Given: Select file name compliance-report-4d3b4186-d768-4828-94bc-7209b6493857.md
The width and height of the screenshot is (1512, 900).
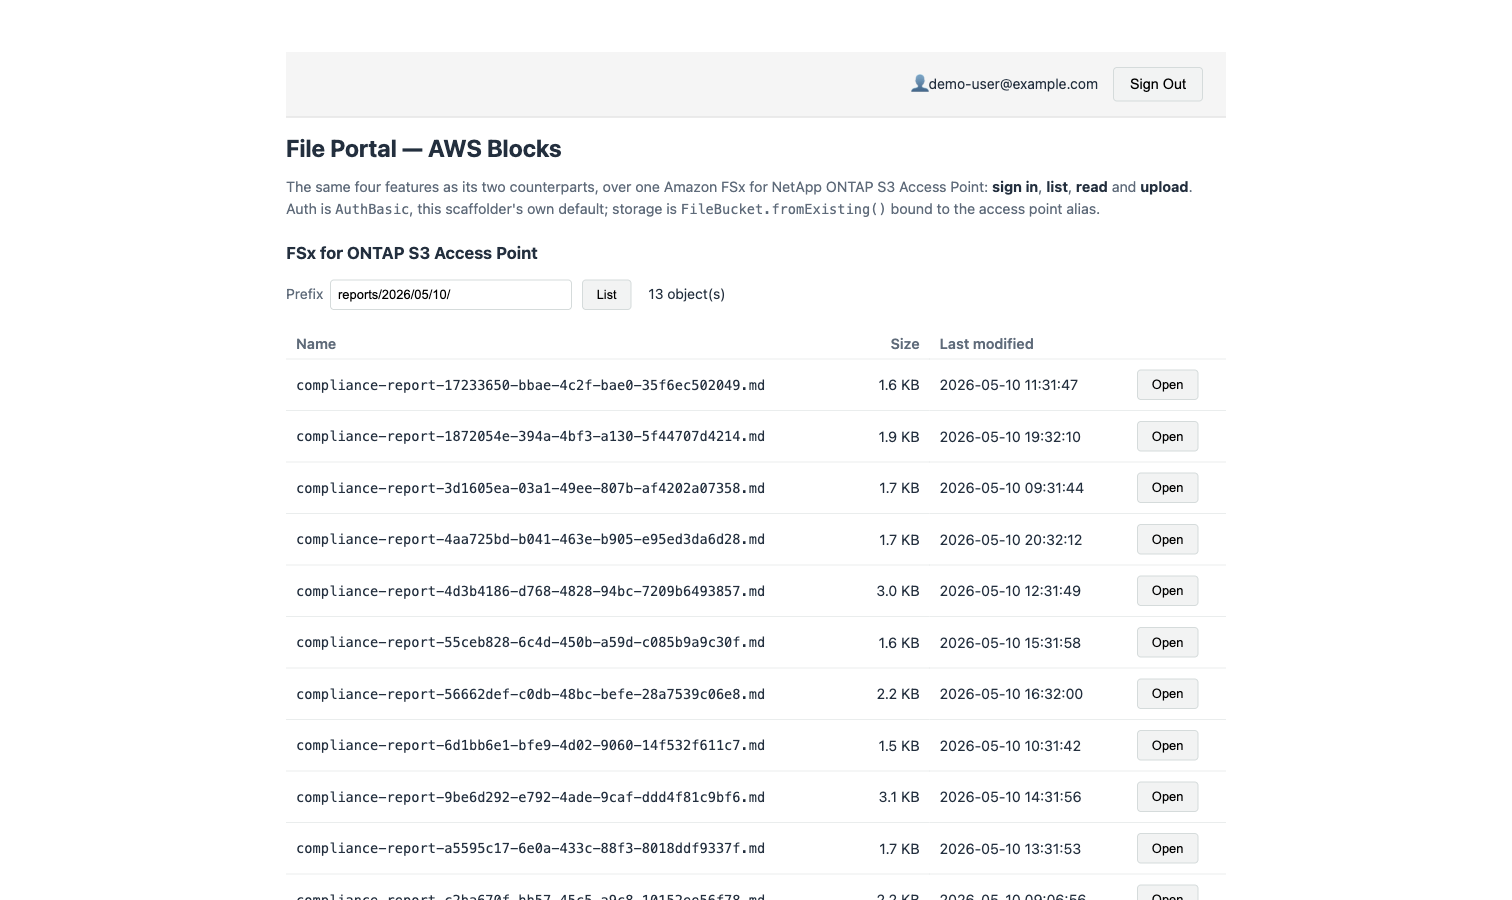Looking at the screenshot, I should click(x=530, y=591).
